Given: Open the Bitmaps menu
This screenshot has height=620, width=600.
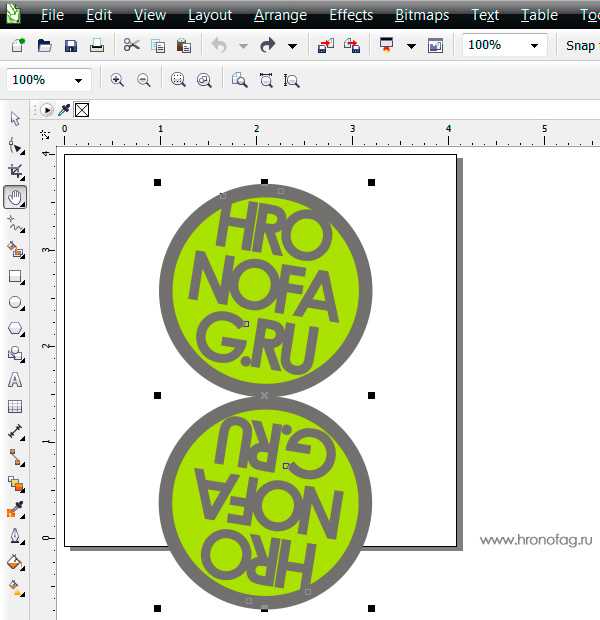Looking at the screenshot, I should coord(422,15).
